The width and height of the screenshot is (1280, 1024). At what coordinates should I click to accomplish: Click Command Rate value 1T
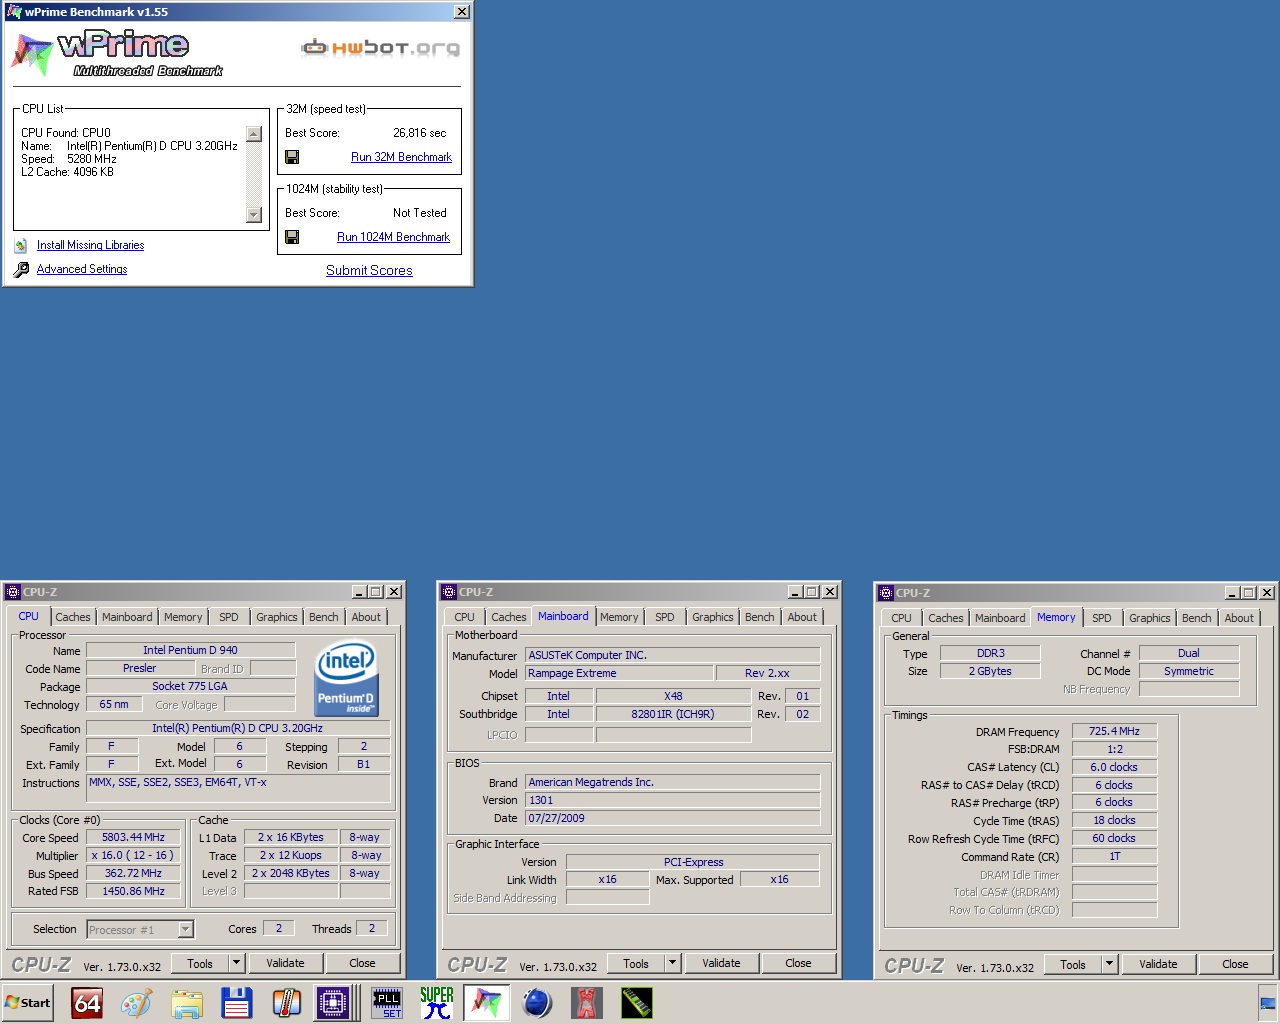(x=1114, y=856)
